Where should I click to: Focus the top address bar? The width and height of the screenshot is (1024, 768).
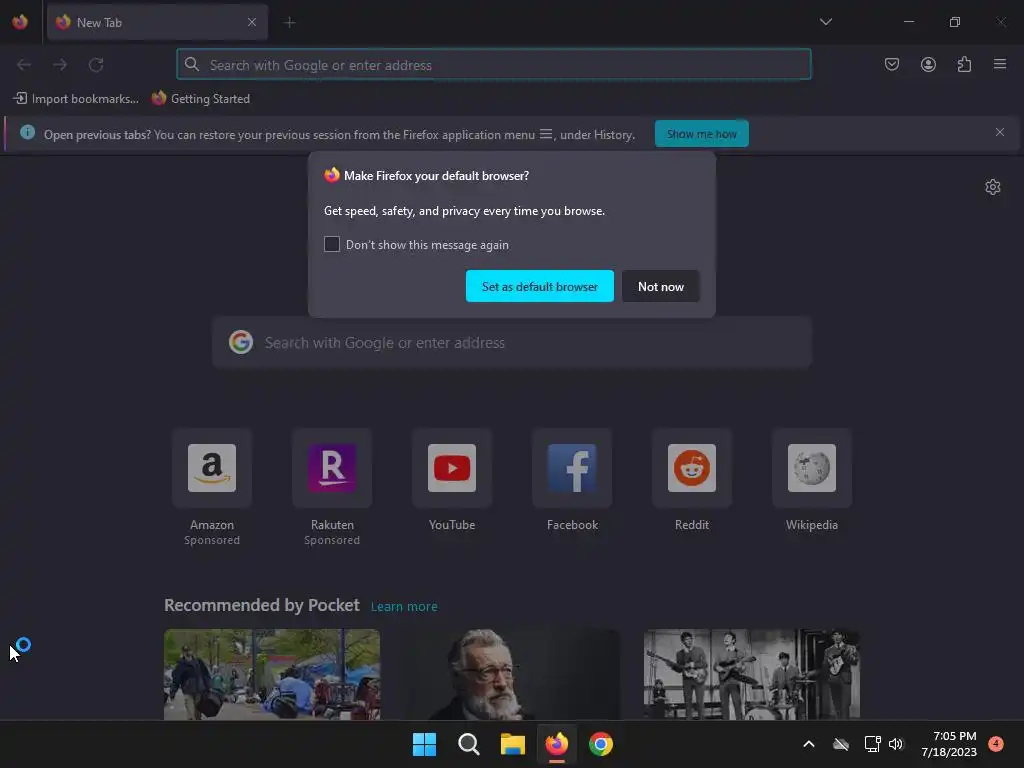pyautogui.click(x=494, y=65)
